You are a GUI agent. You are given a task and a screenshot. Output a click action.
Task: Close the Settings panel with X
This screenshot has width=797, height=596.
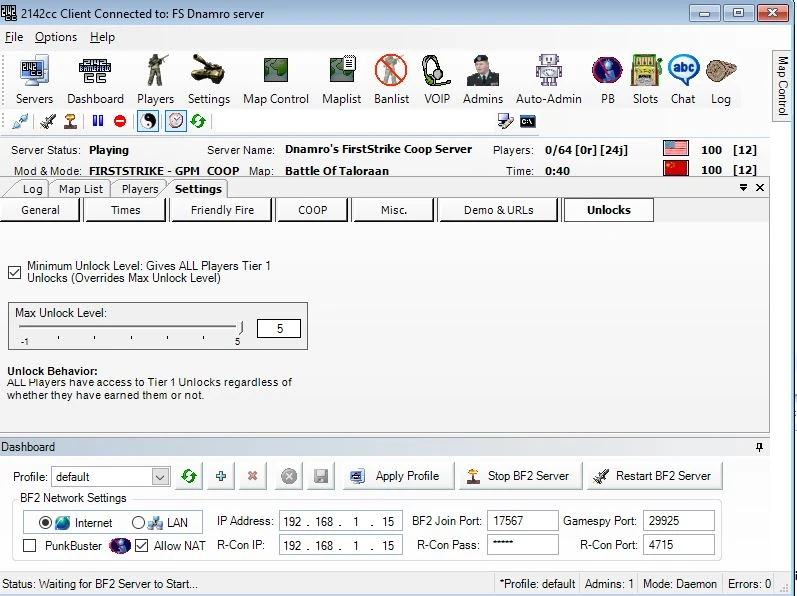point(760,188)
